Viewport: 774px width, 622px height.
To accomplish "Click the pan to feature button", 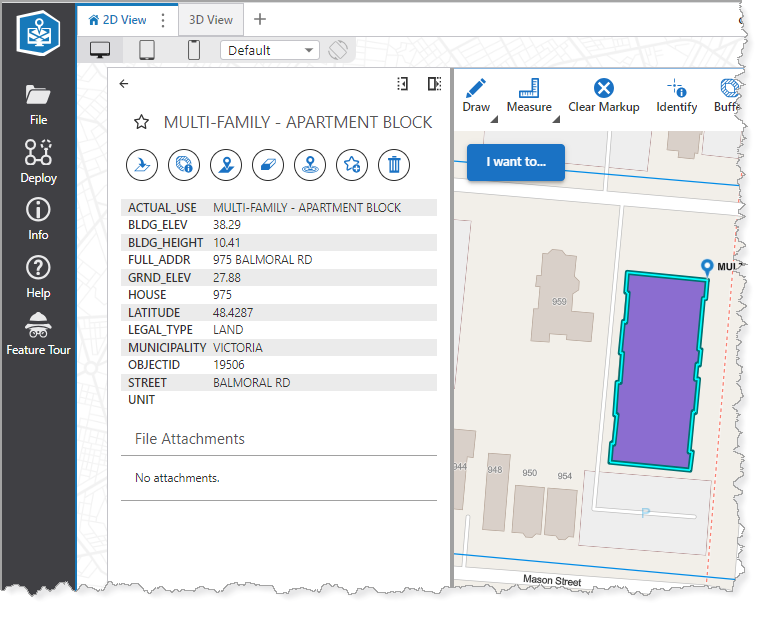I will tap(226, 165).
